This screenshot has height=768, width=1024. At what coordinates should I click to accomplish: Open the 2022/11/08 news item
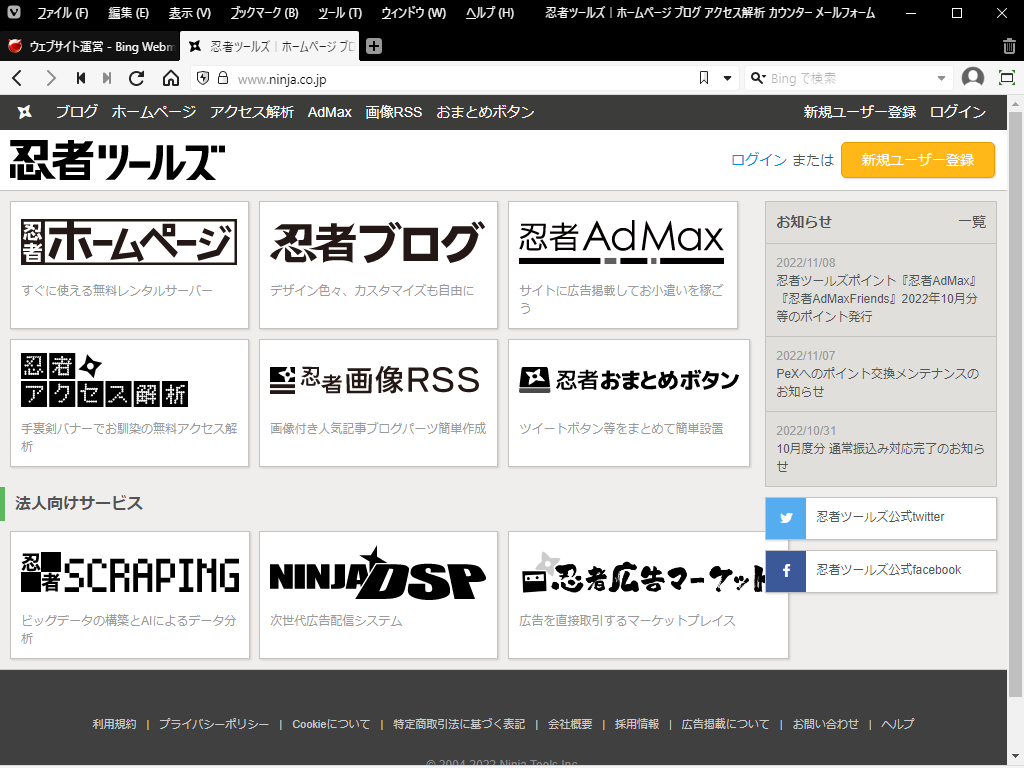point(880,289)
